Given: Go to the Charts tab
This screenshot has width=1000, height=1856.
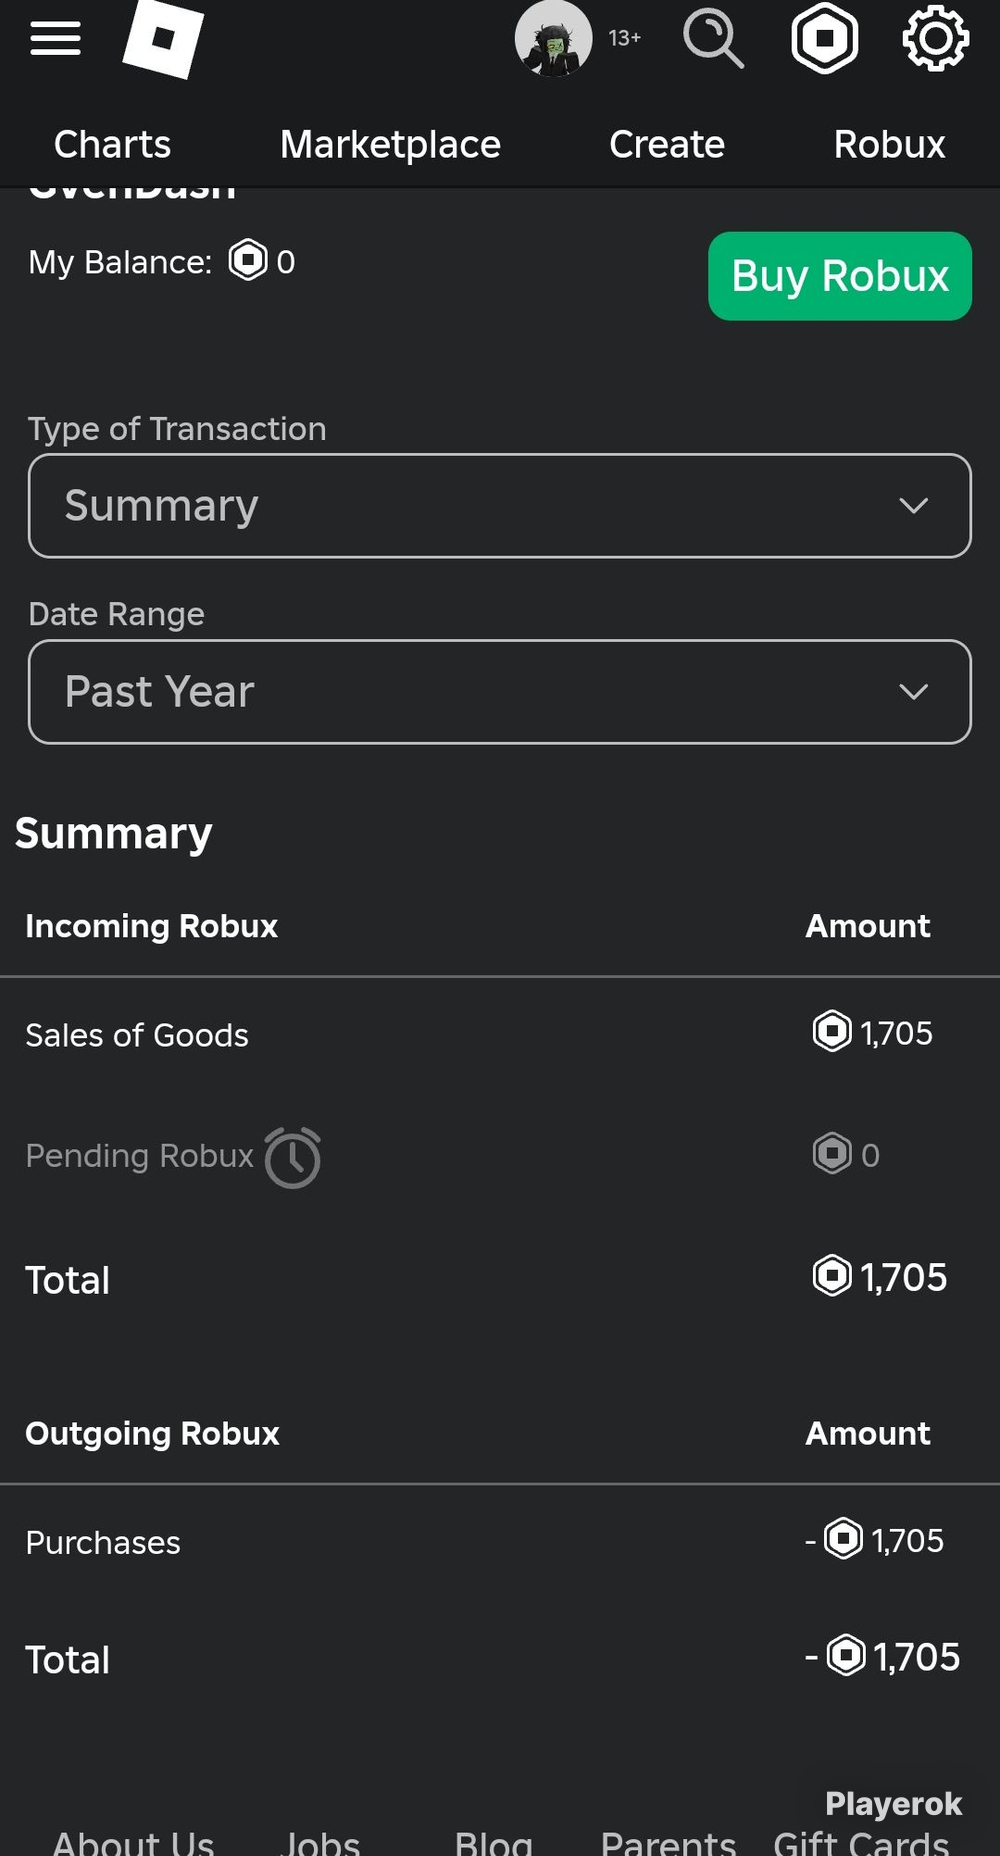Looking at the screenshot, I should (112, 145).
